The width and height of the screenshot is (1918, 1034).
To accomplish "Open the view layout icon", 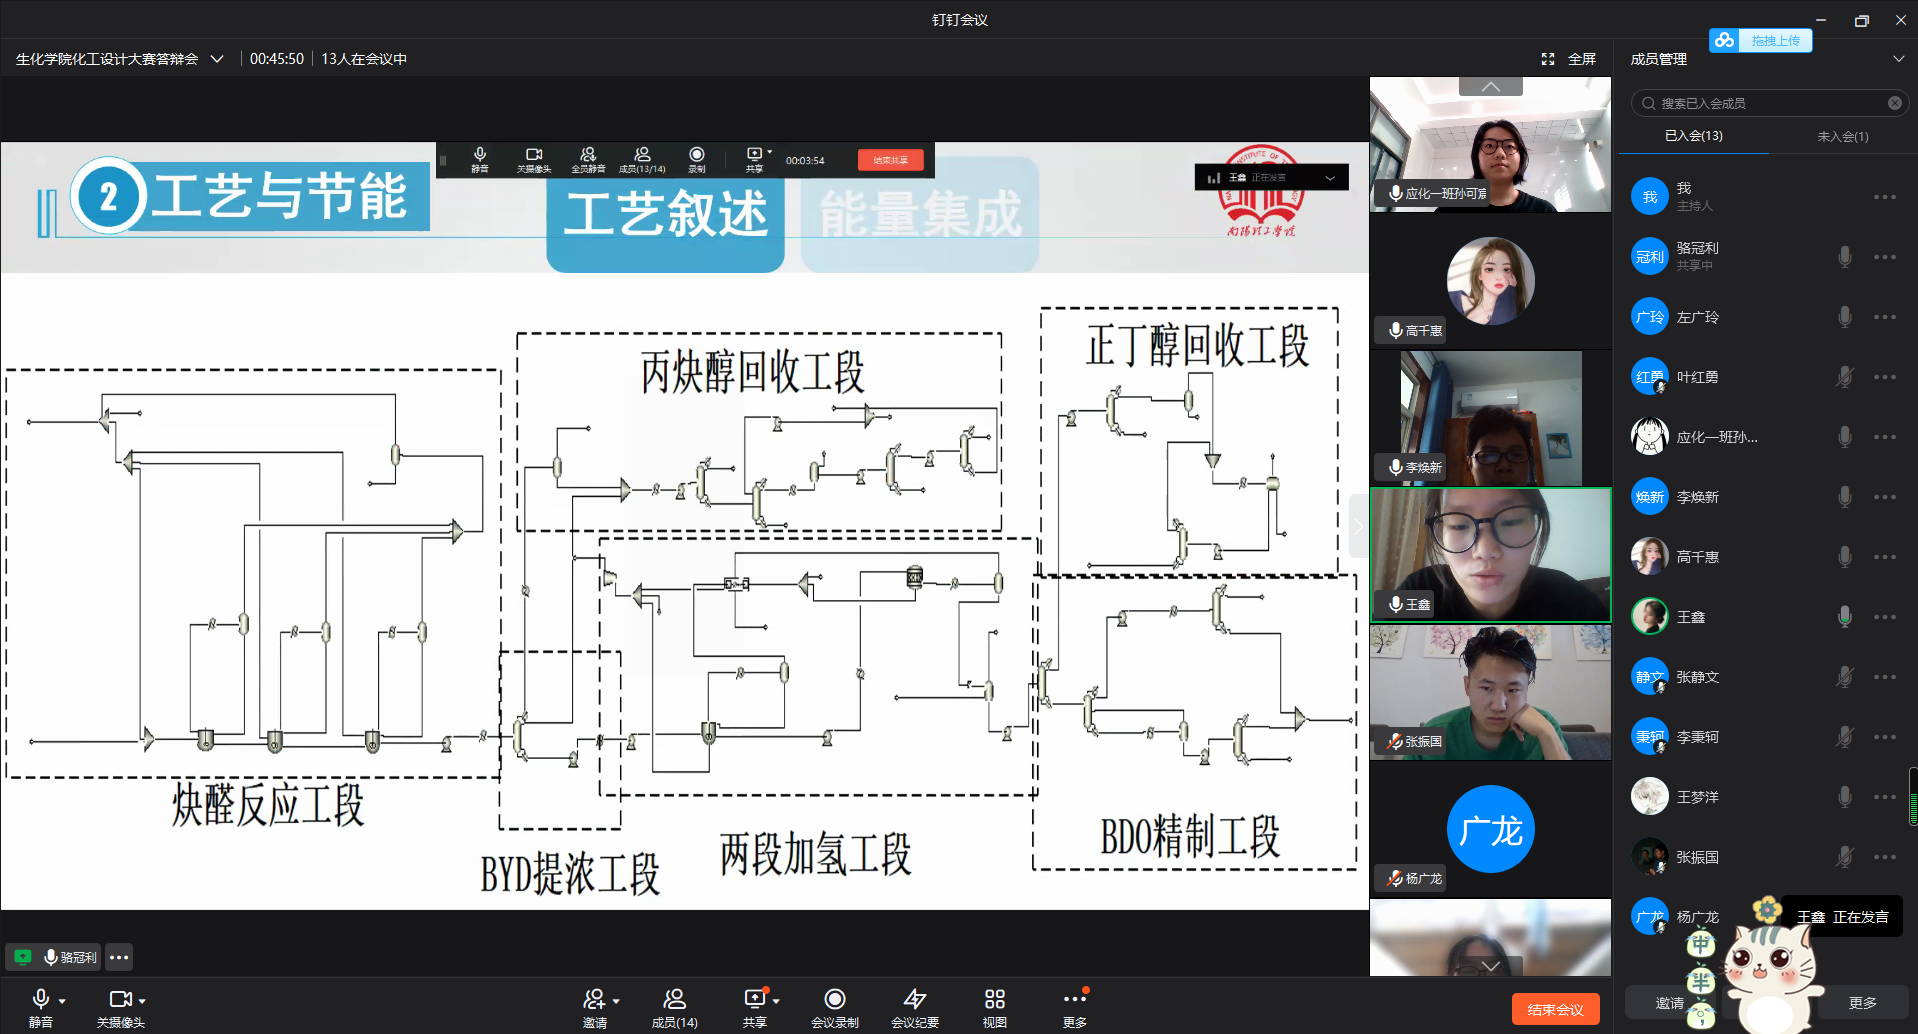I will point(994,1000).
